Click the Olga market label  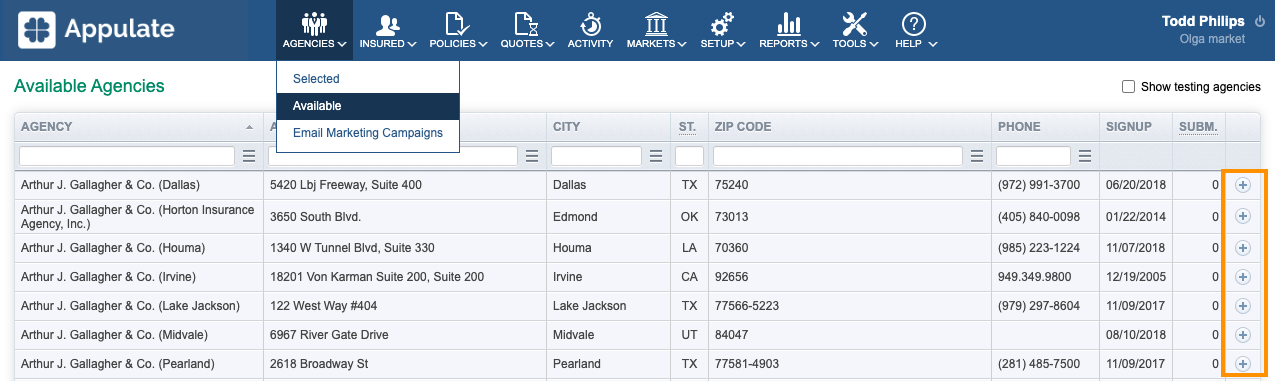1212,39
